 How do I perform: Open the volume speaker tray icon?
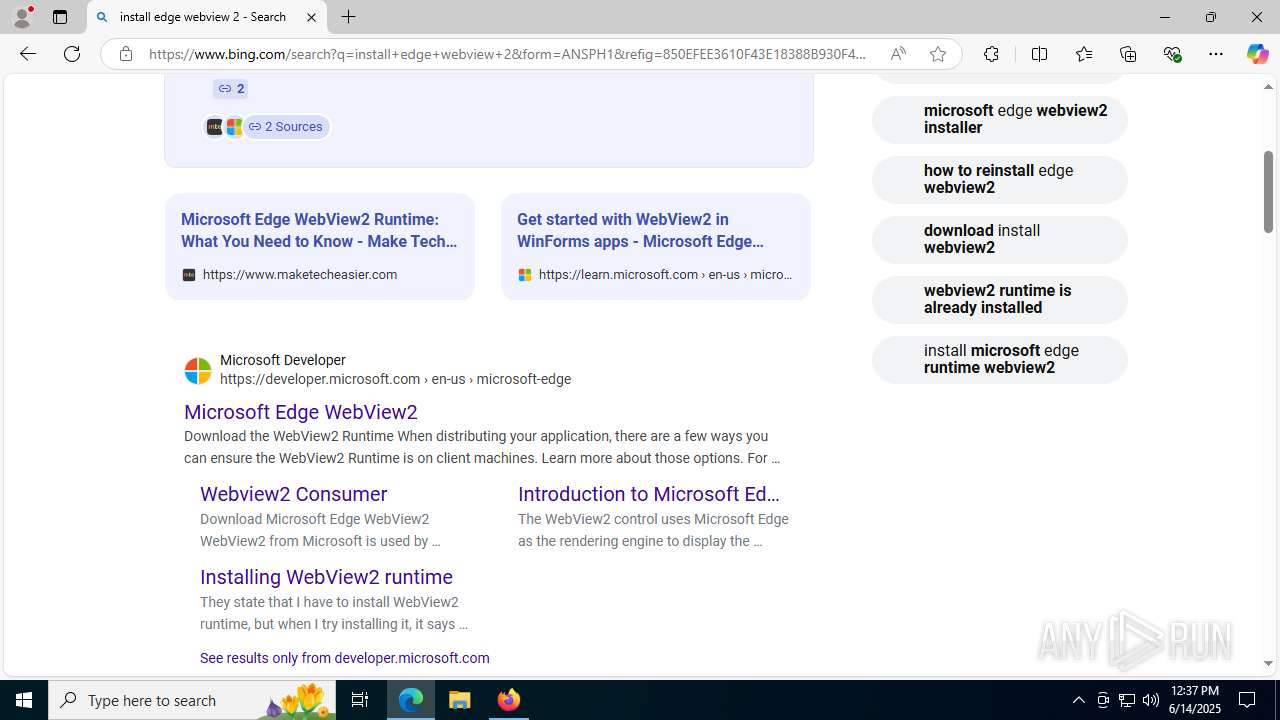tap(1151, 700)
